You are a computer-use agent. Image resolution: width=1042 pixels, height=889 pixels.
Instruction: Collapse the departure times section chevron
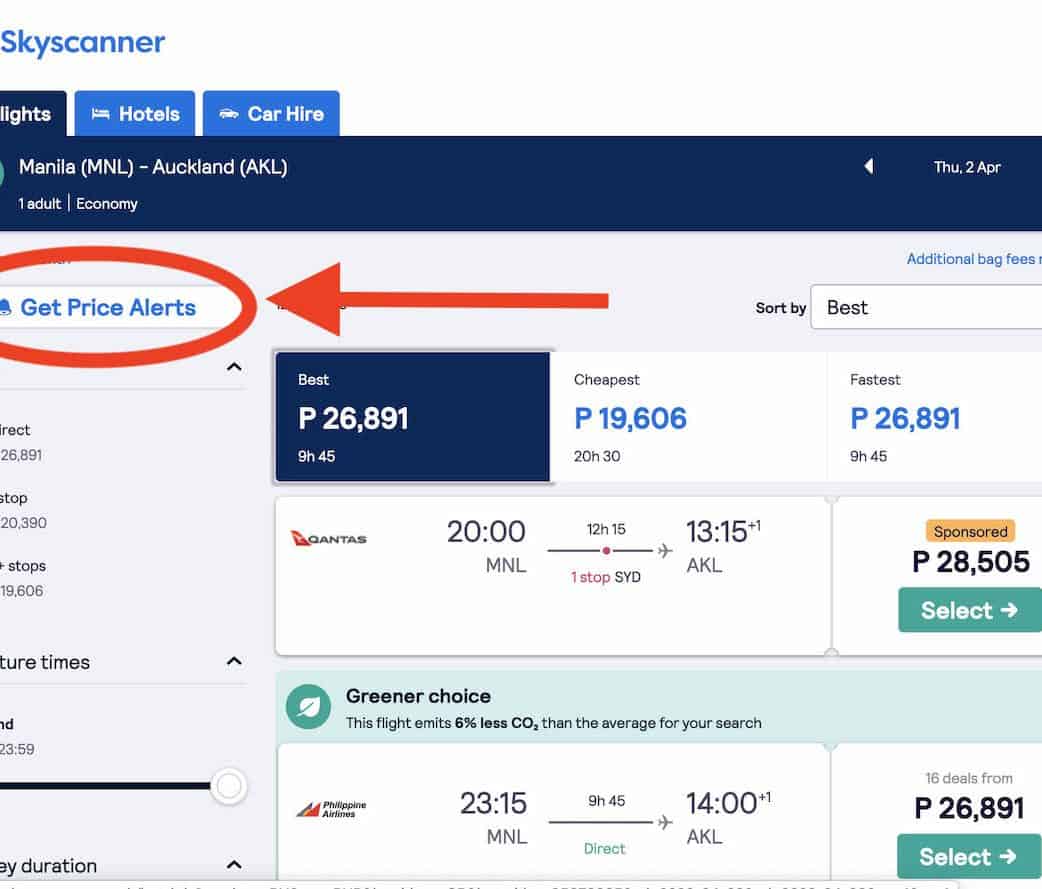234,661
